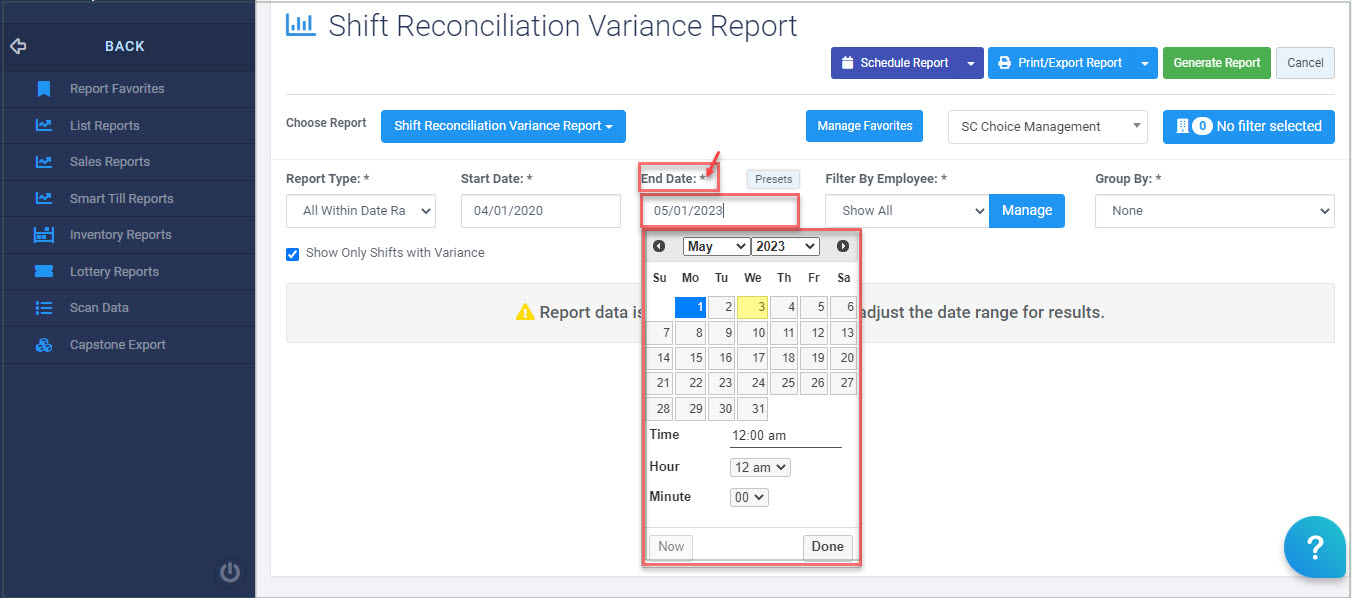Click the logout power icon
The width and height of the screenshot is (1352, 598).
(x=230, y=572)
